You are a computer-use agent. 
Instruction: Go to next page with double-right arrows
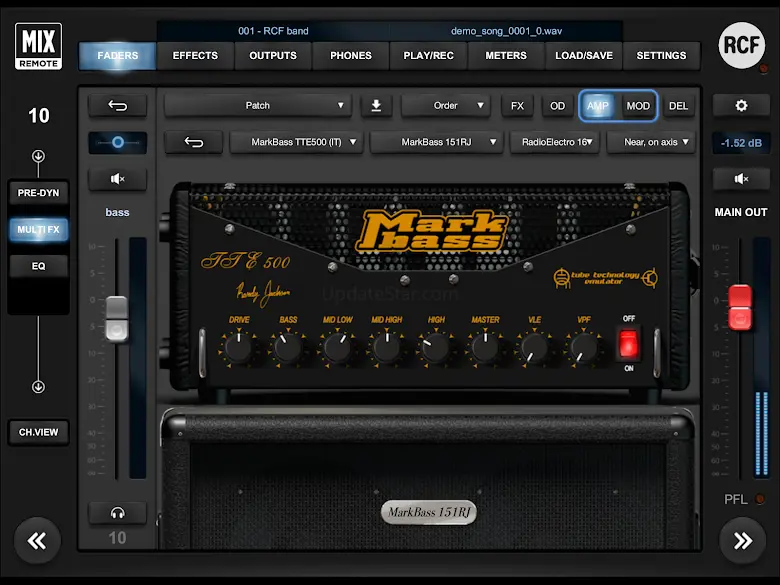(742, 541)
